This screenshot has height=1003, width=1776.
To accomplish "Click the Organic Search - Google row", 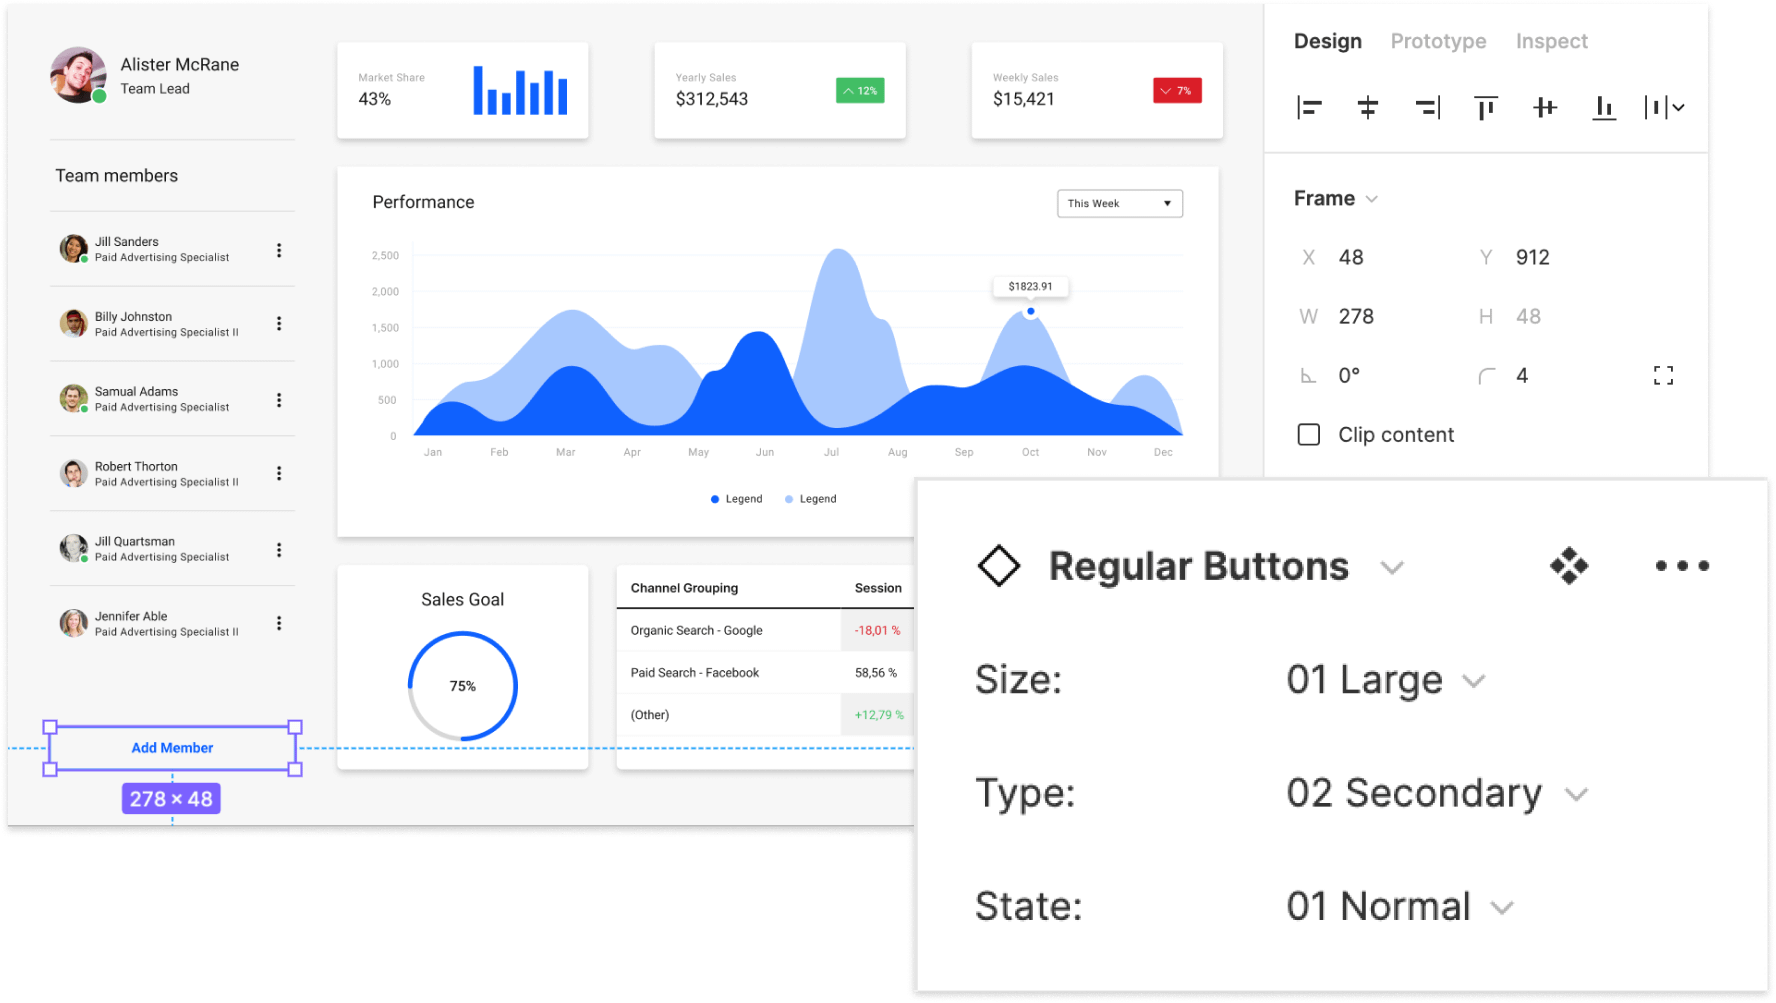I will click(x=765, y=630).
